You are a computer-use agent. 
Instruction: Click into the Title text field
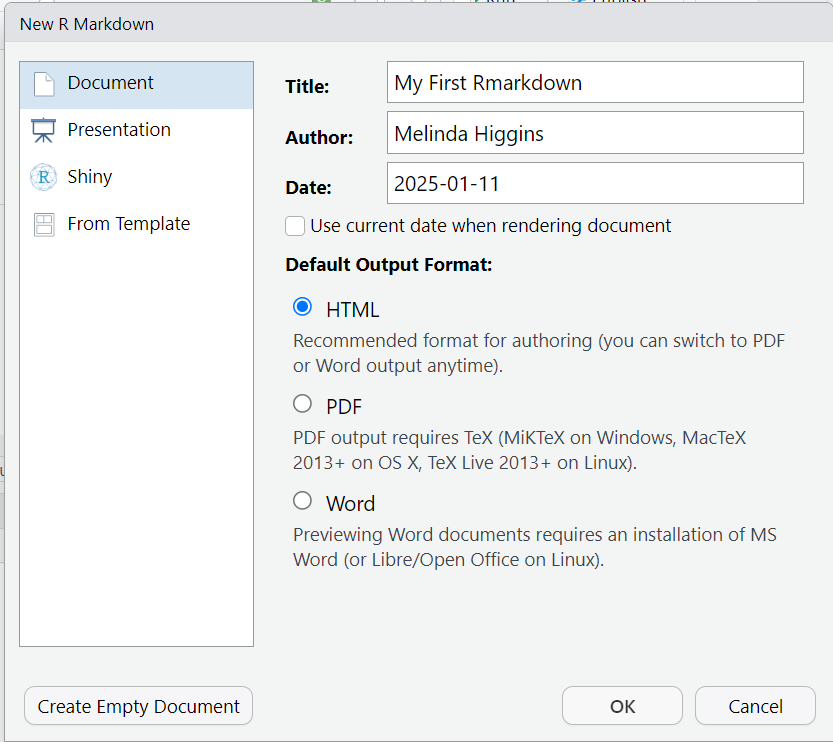[x=594, y=82]
